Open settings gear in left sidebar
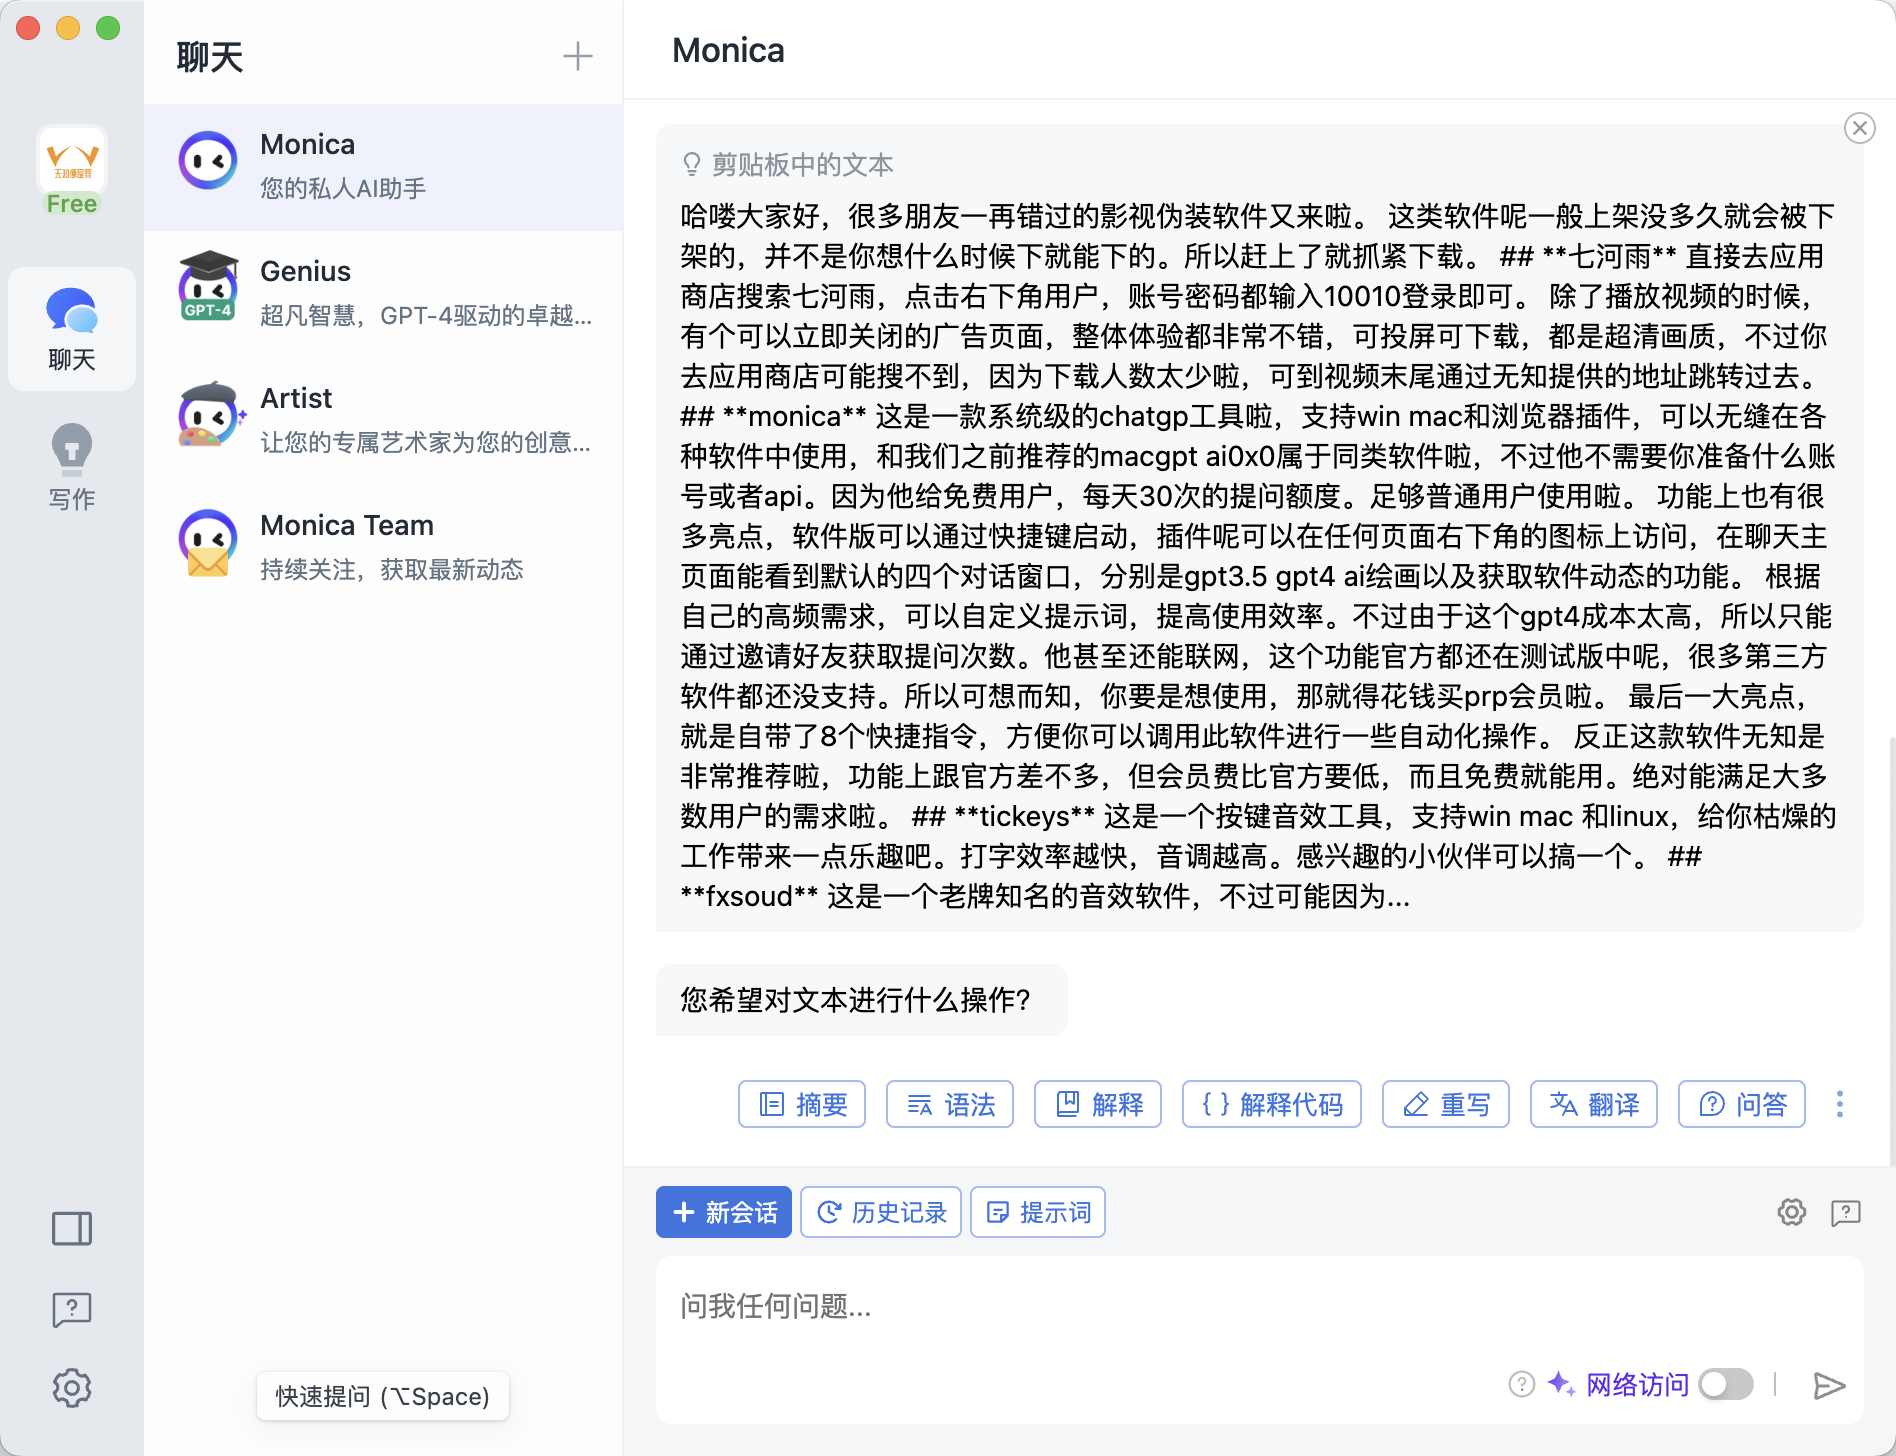Screen dimensions: 1896x1456 pos(72,1388)
